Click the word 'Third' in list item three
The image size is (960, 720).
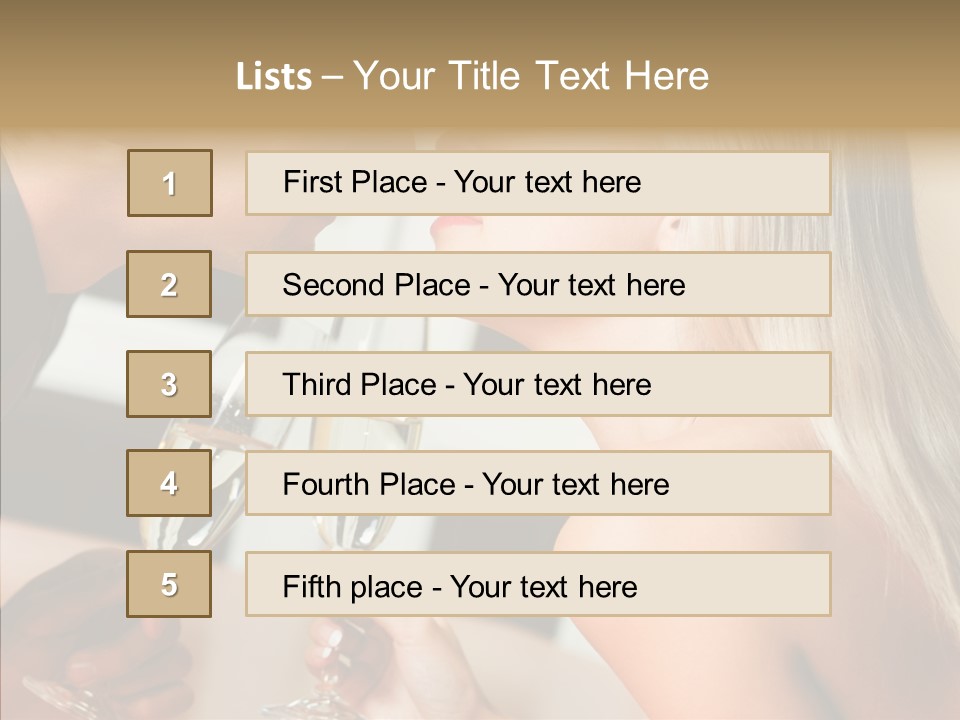[x=316, y=384]
